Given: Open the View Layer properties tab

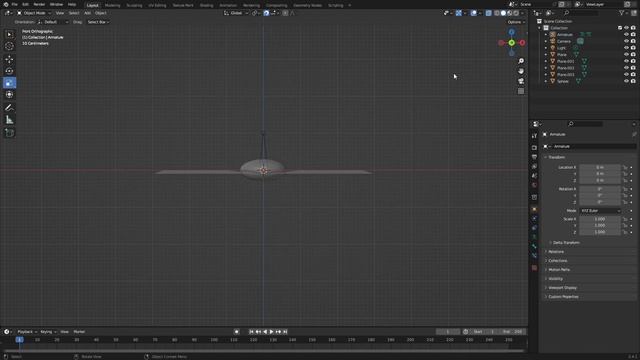Looking at the screenshot, I should (534, 167).
